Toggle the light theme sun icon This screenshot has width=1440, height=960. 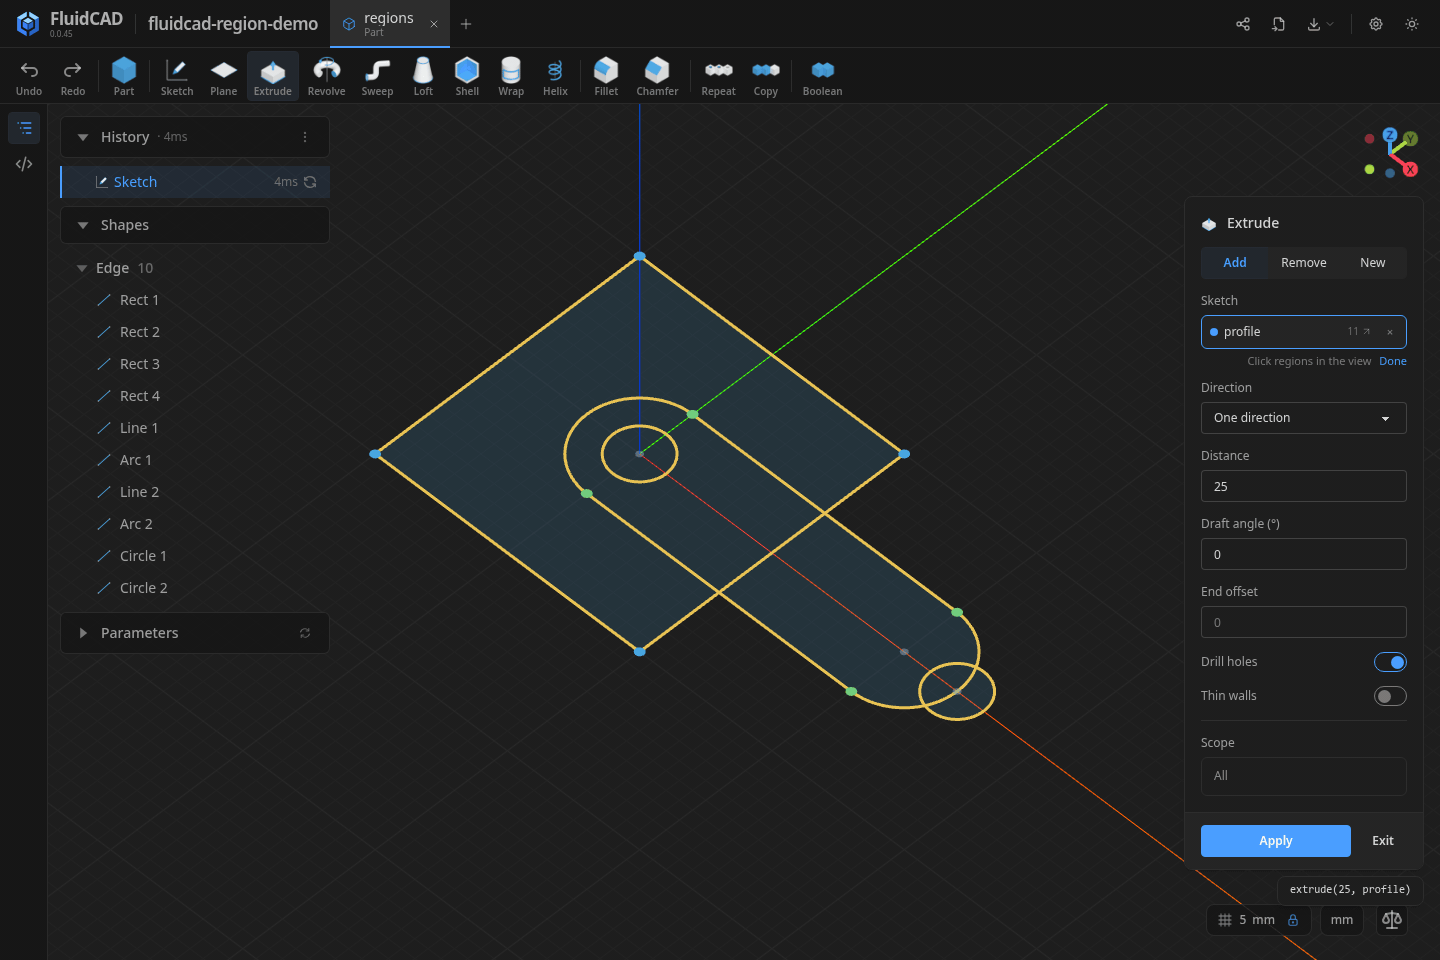1412,24
